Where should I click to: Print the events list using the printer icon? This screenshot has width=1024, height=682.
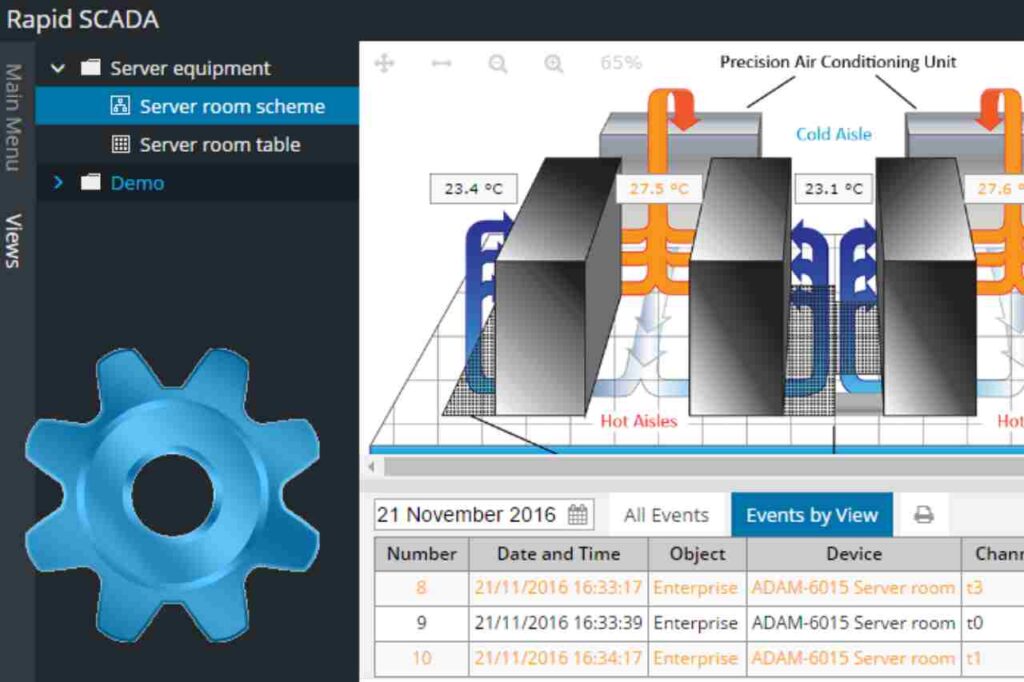tap(926, 514)
